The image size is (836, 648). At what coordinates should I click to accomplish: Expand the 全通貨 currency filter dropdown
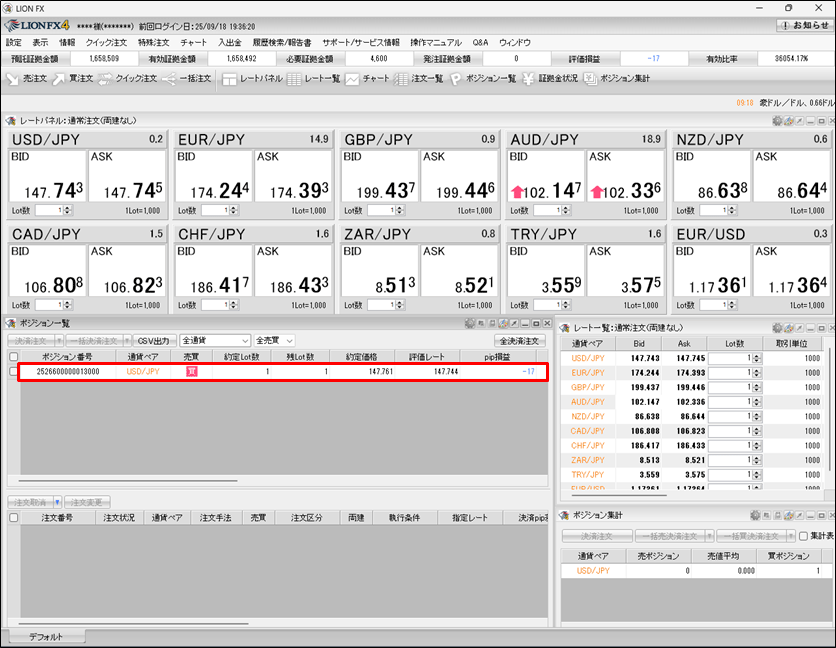[x=215, y=341]
